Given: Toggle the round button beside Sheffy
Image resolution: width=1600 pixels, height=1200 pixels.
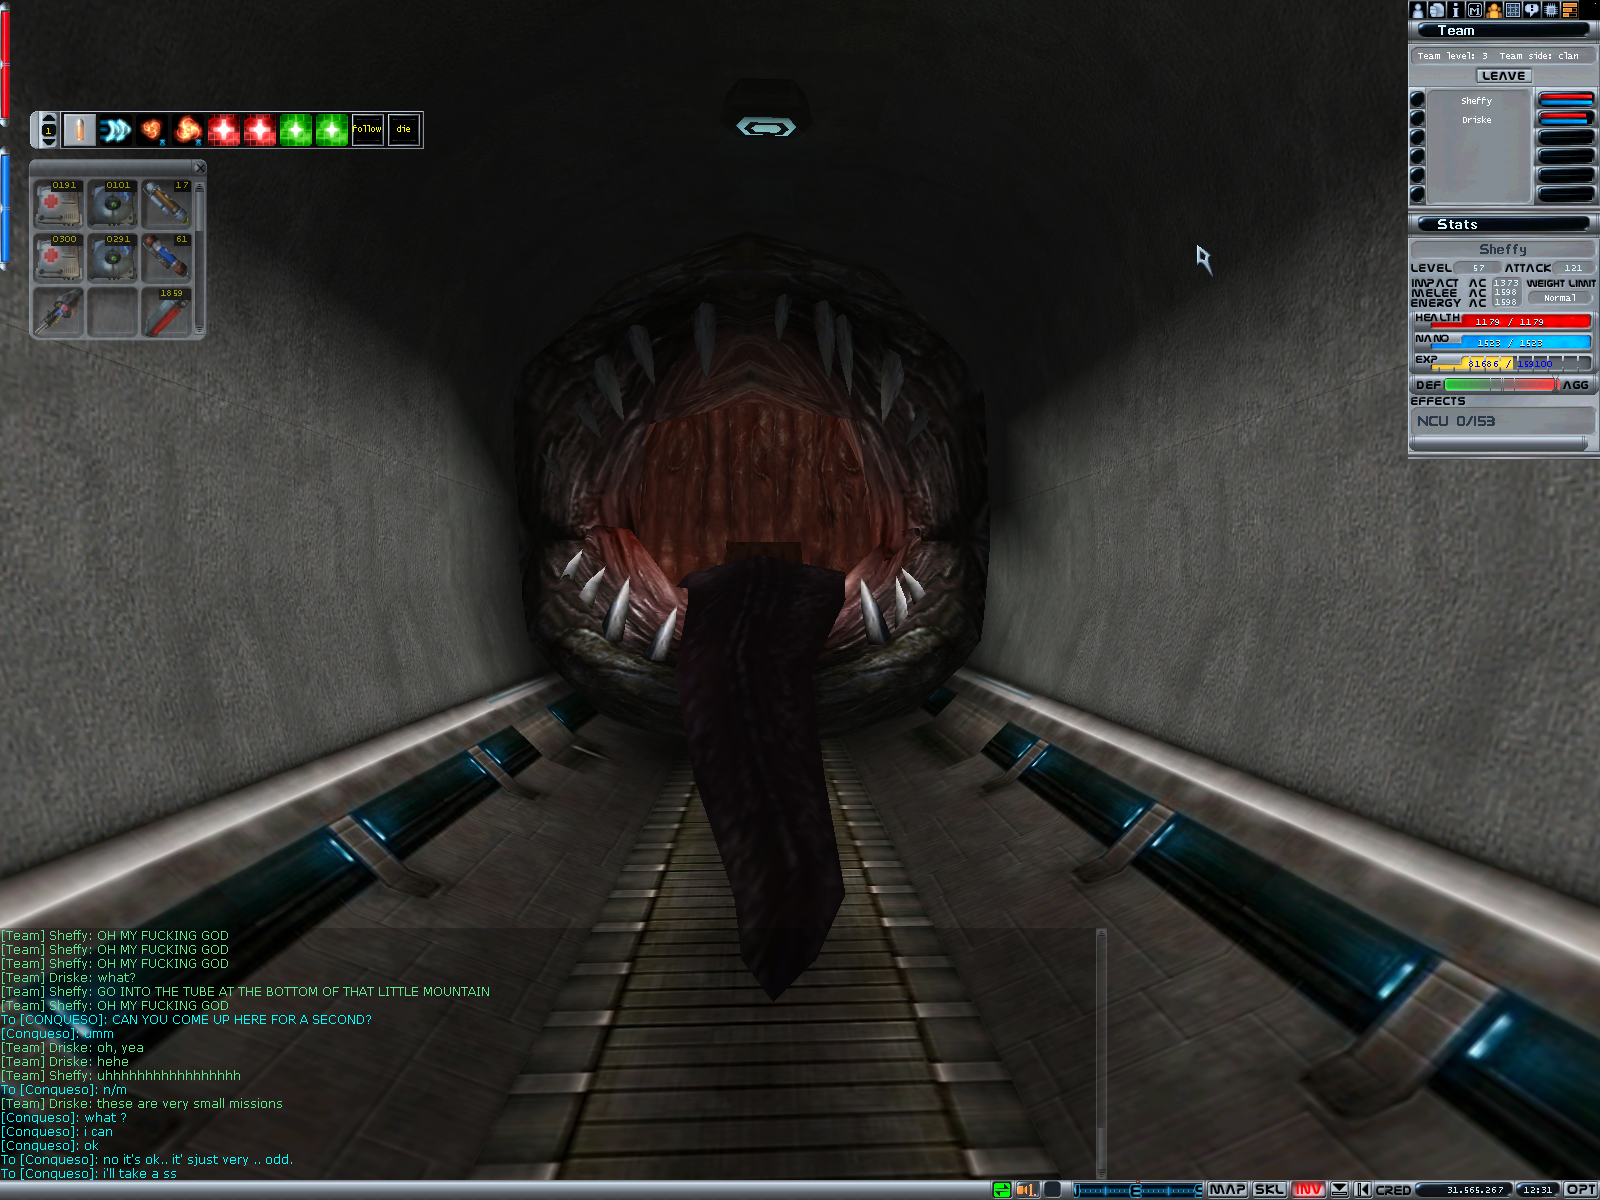Looking at the screenshot, I should click(x=1417, y=99).
